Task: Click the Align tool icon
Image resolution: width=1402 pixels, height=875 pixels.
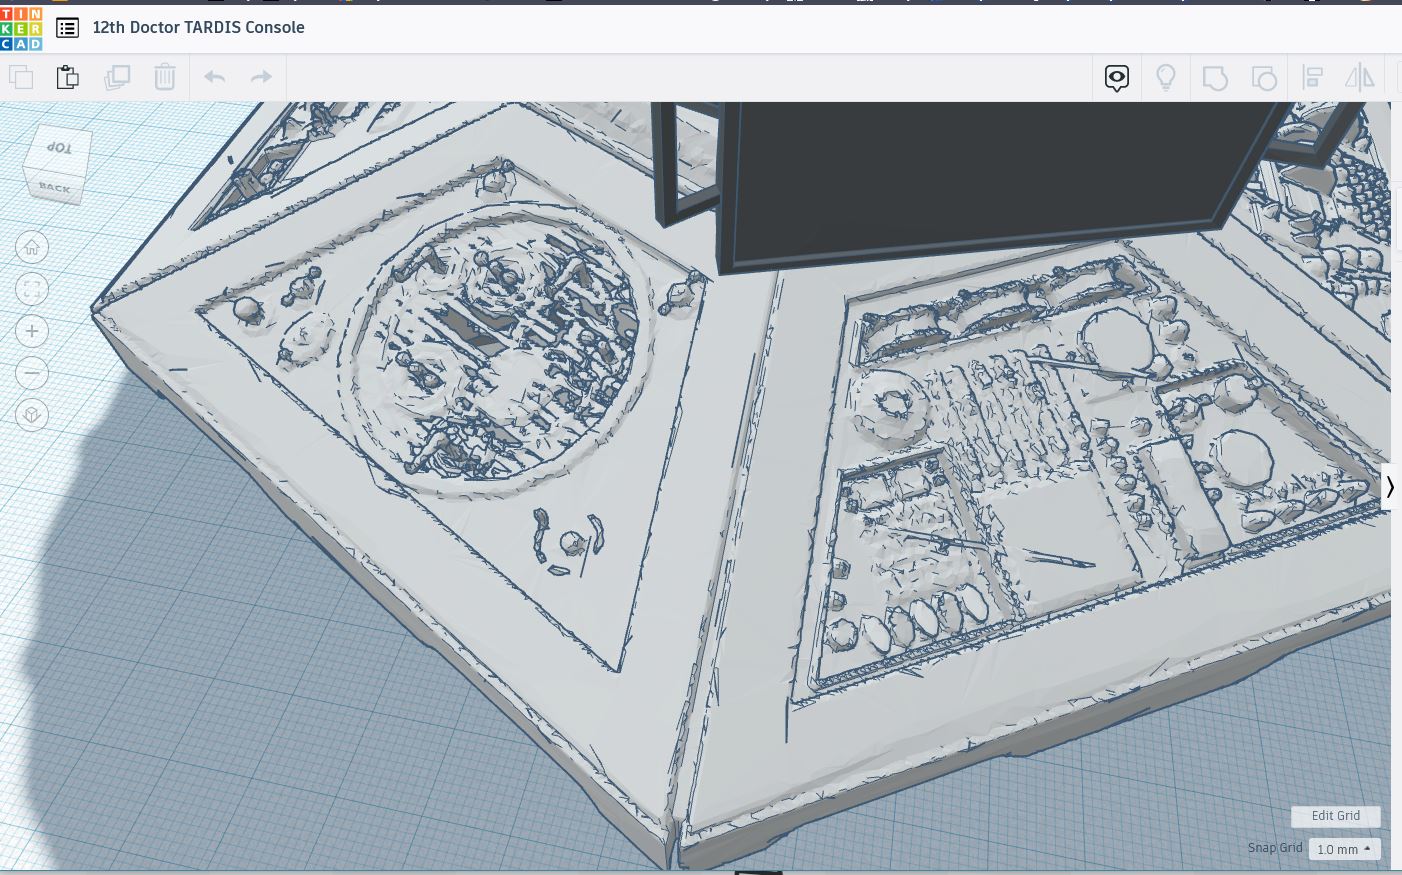Action: point(1312,78)
